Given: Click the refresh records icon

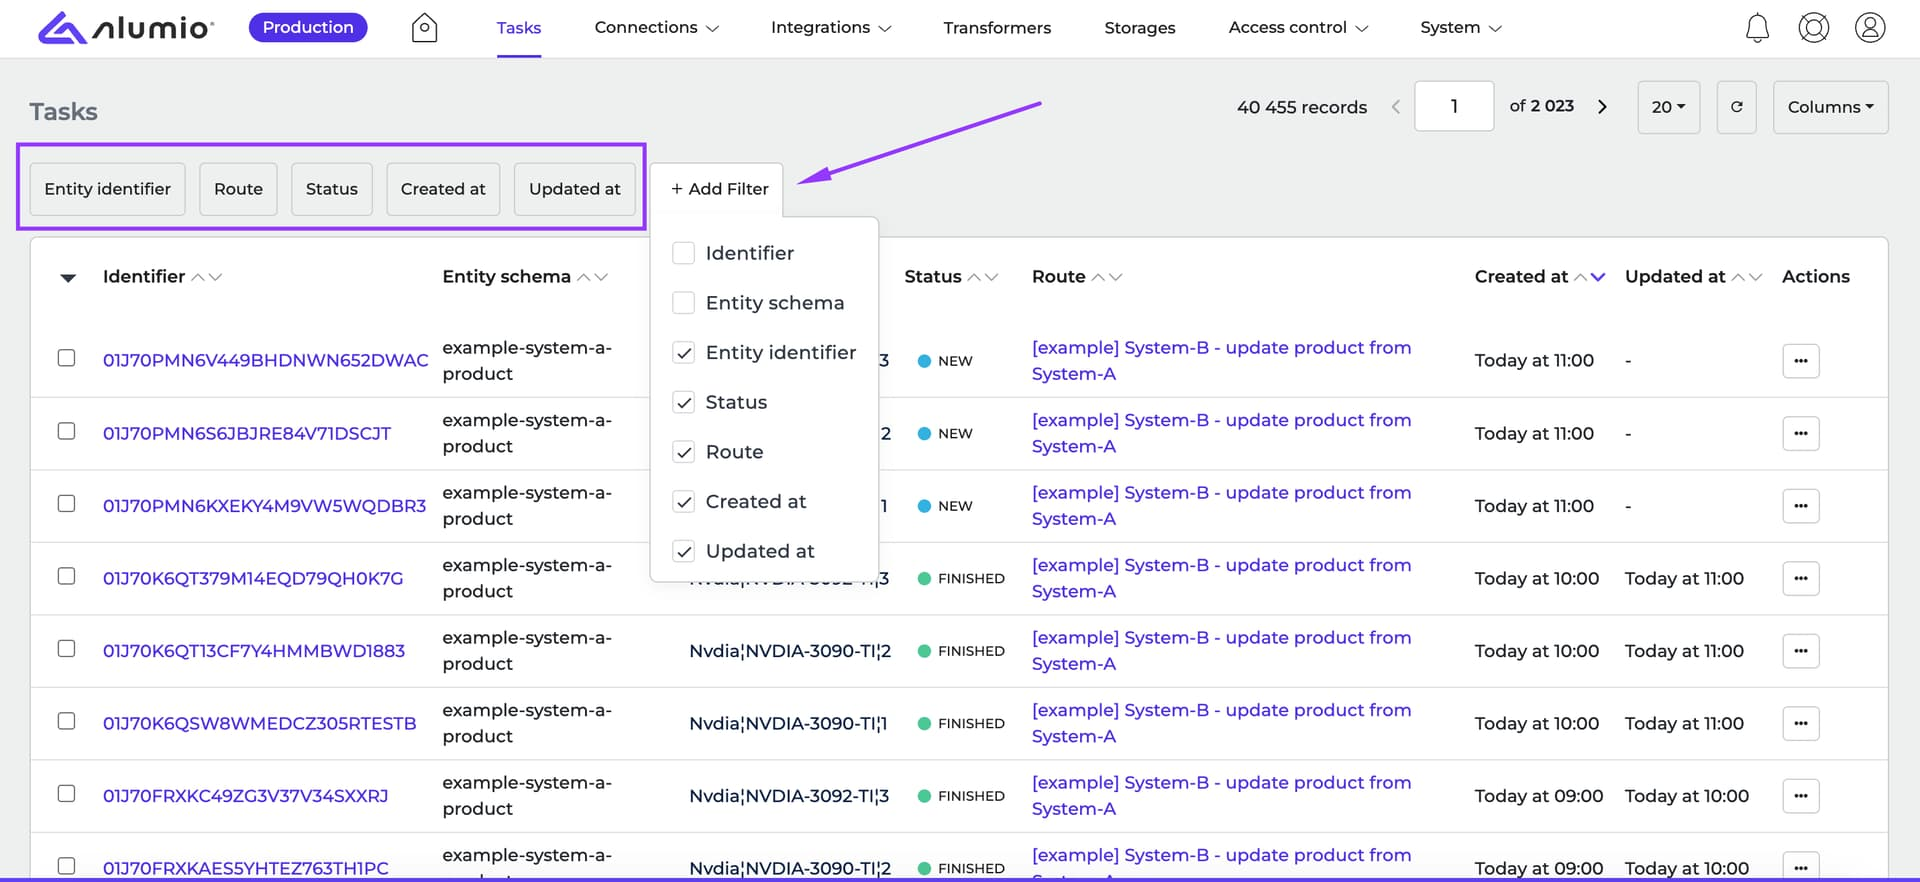Looking at the screenshot, I should tap(1737, 107).
